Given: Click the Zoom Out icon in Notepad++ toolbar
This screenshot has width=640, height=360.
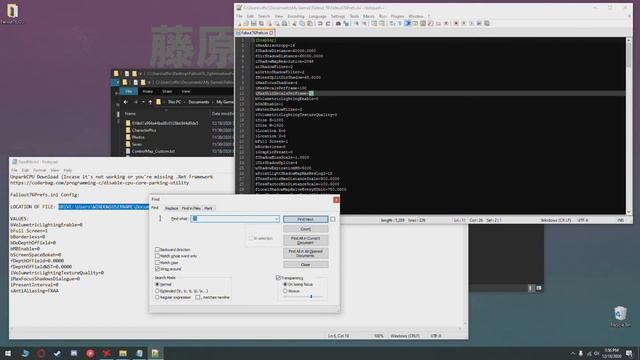Looking at the screenshot, I should (364, 23).
